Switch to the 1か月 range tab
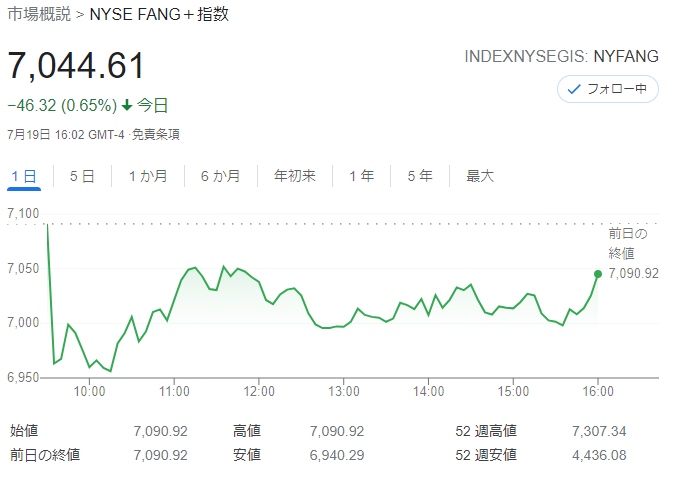This screenshot has width=674, height=479. (148, 176)
